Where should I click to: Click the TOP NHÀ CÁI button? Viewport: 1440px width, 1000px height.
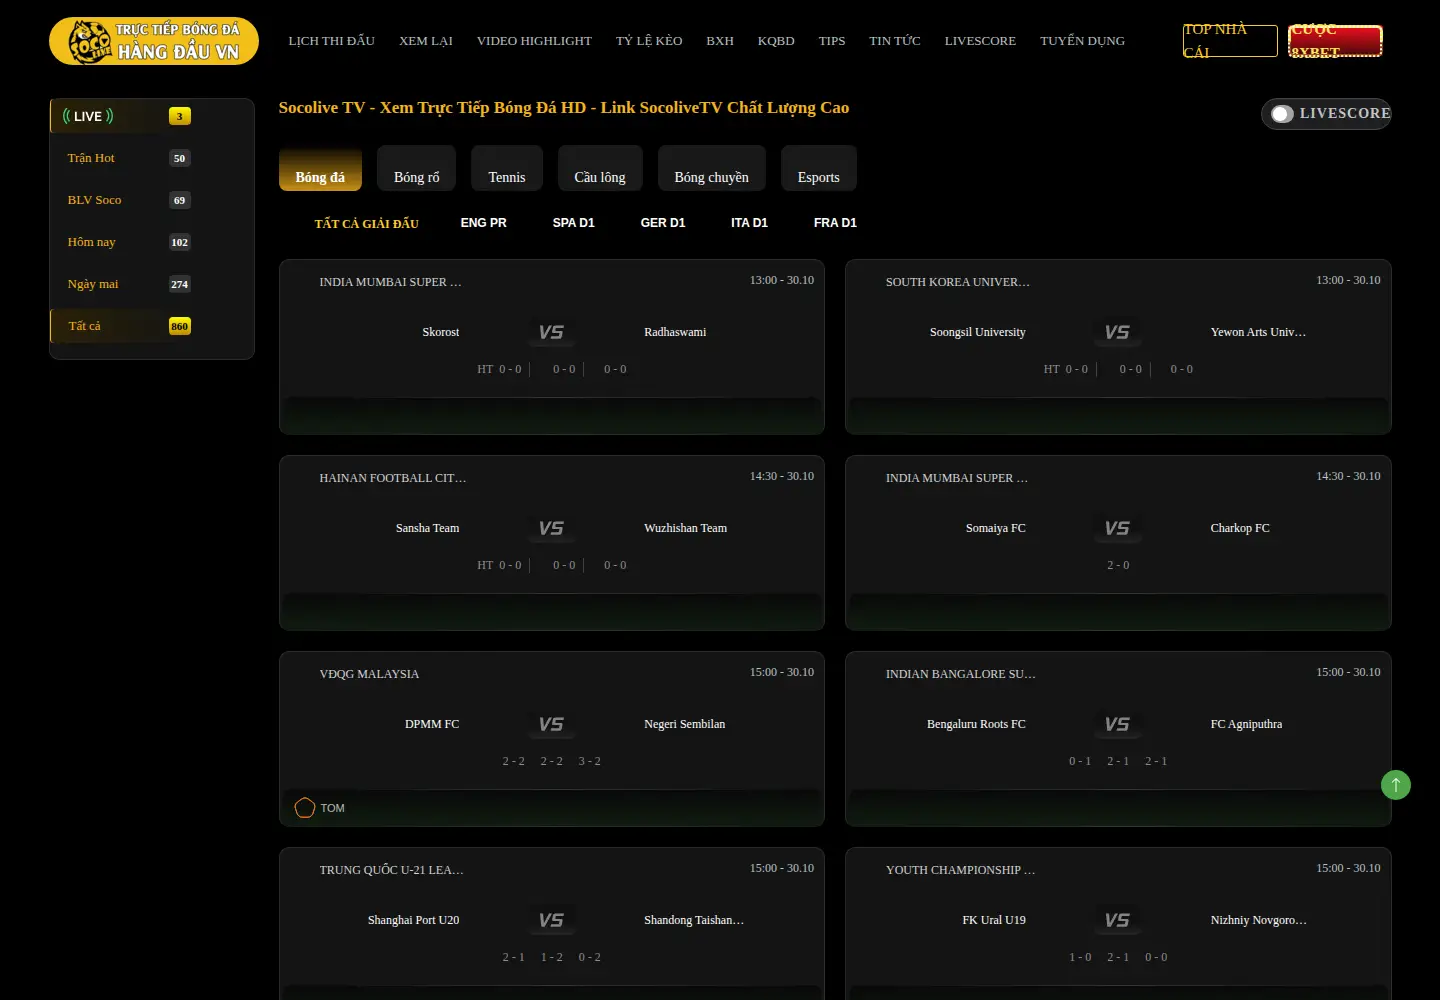click(x=1230, y=41)
